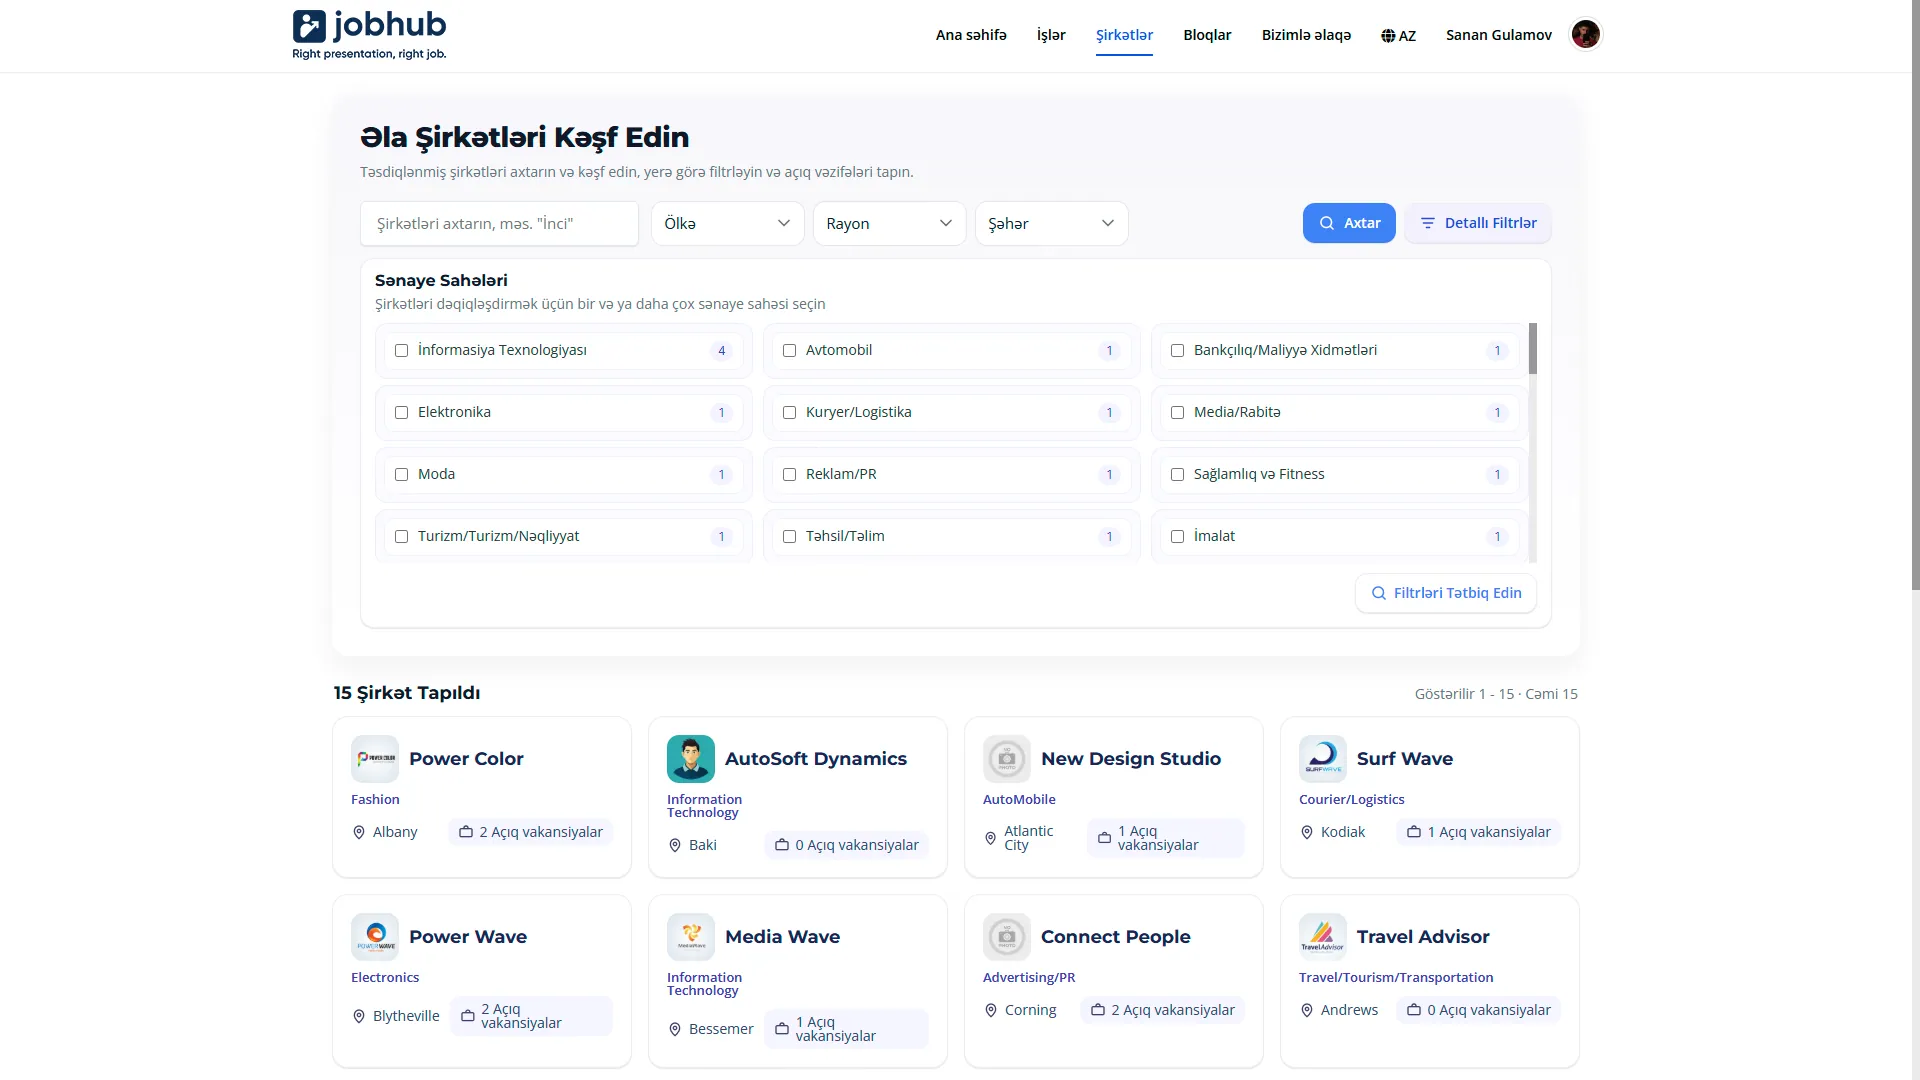Click briefcase icon in Connect People card

coord(1098,1010)
